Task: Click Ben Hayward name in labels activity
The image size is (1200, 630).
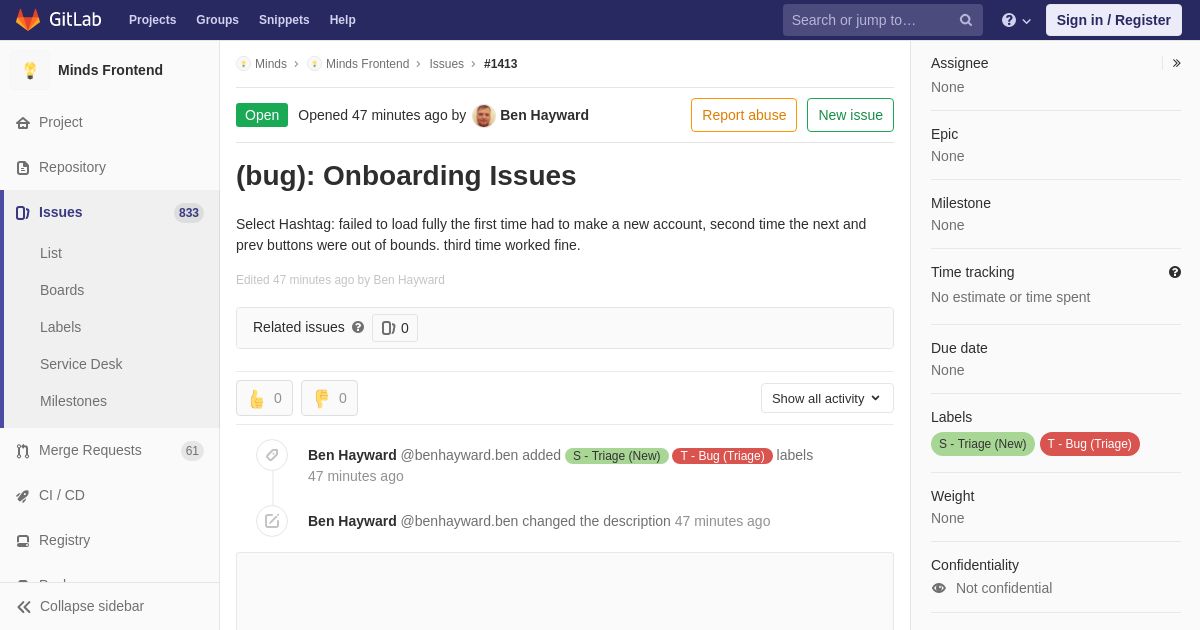Action: tap(352, 455)
